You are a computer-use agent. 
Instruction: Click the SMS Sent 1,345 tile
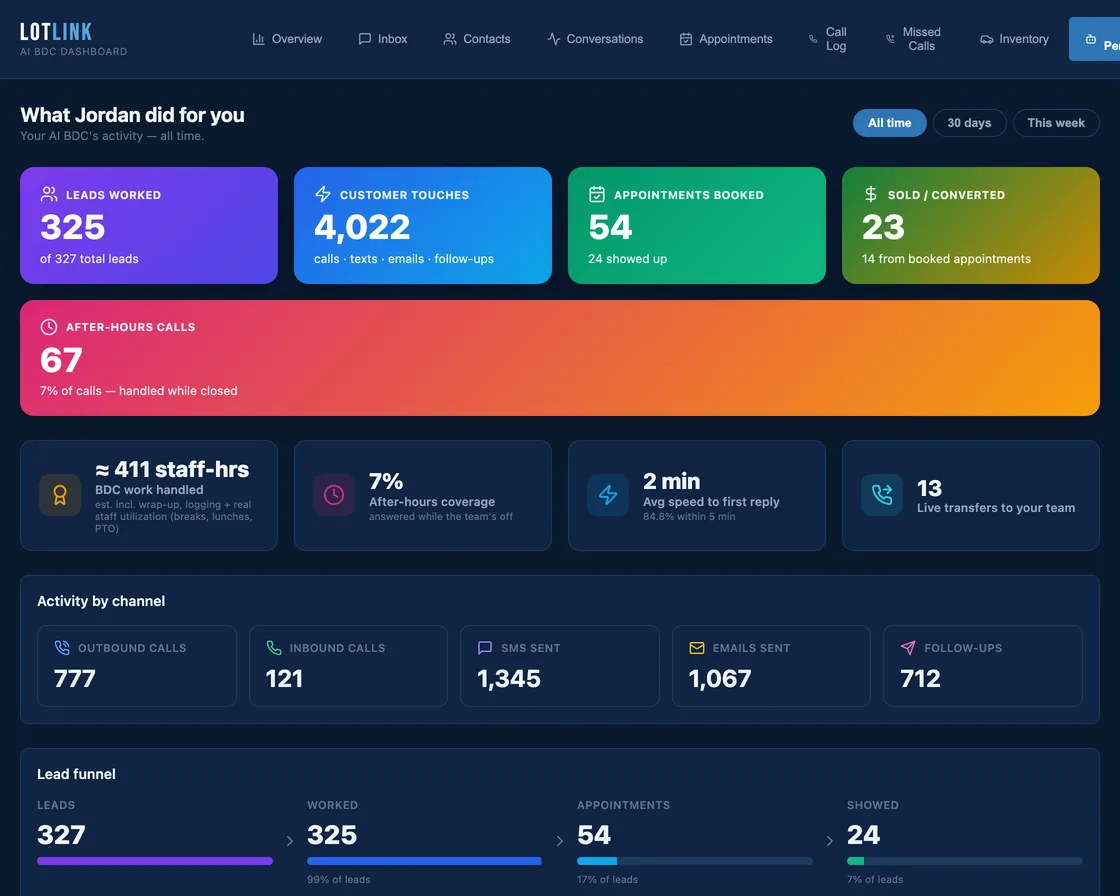pyautogui.click(x=559, y=666)
